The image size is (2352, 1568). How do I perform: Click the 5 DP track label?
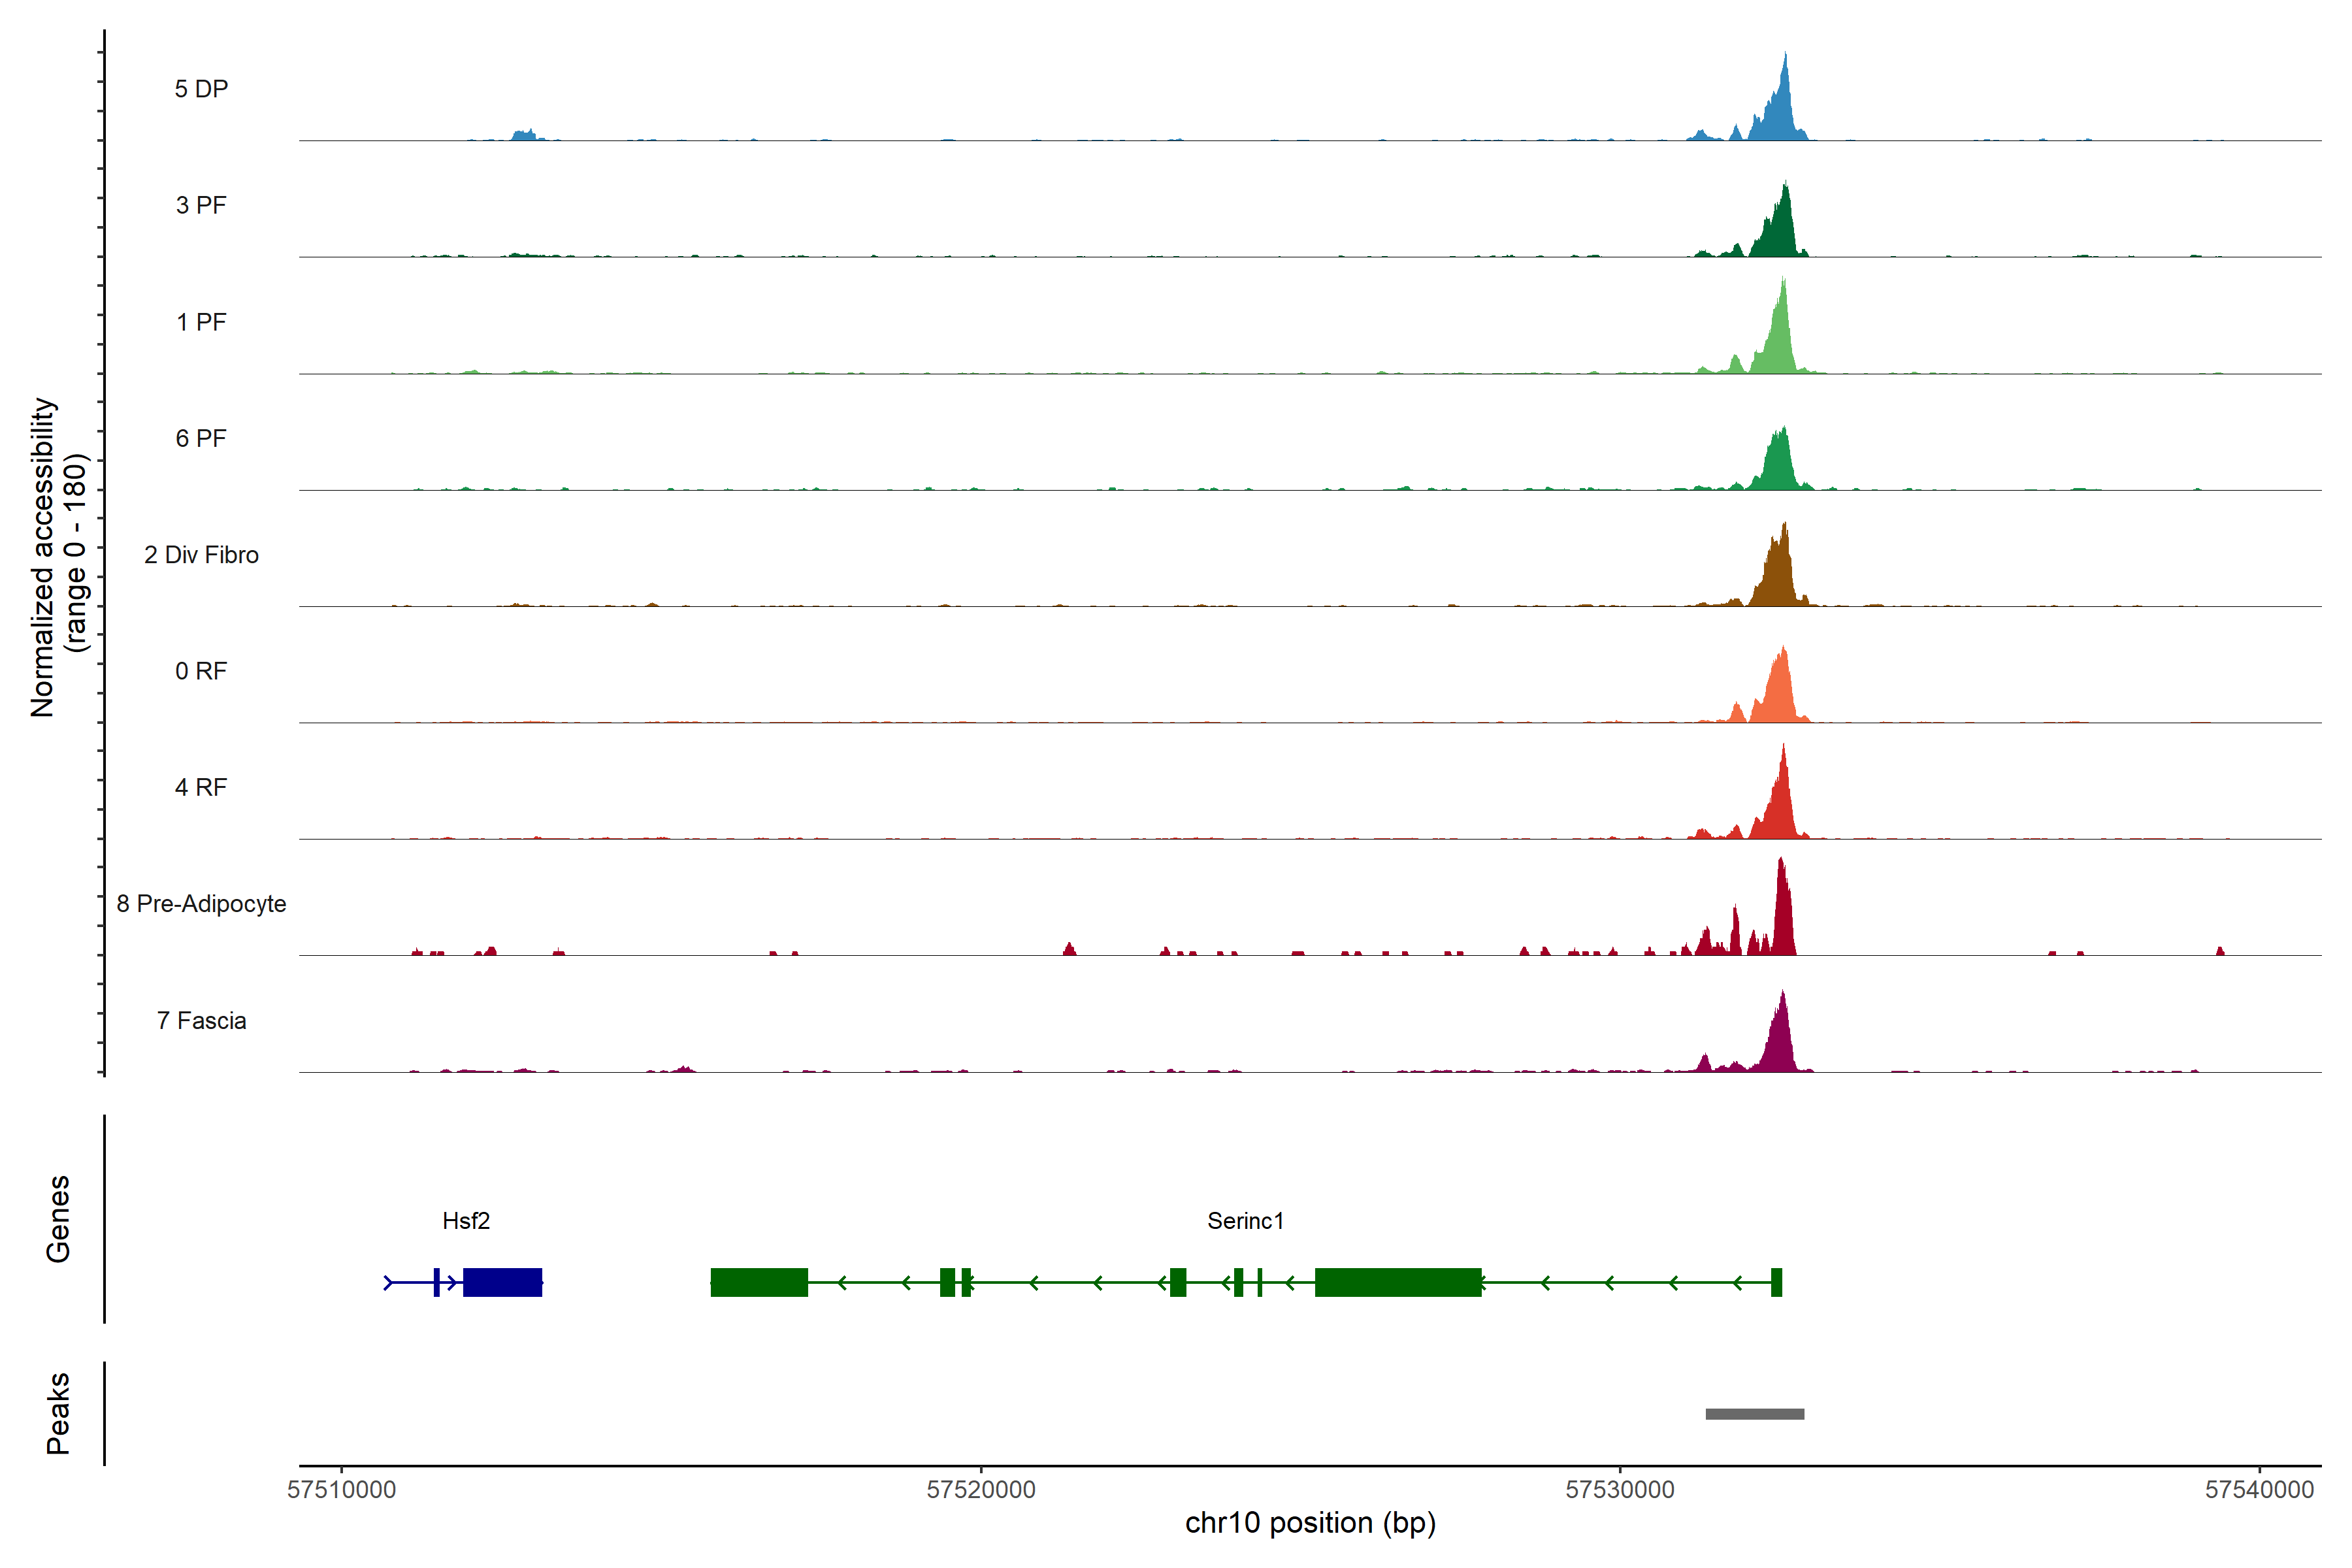(201, 89)
